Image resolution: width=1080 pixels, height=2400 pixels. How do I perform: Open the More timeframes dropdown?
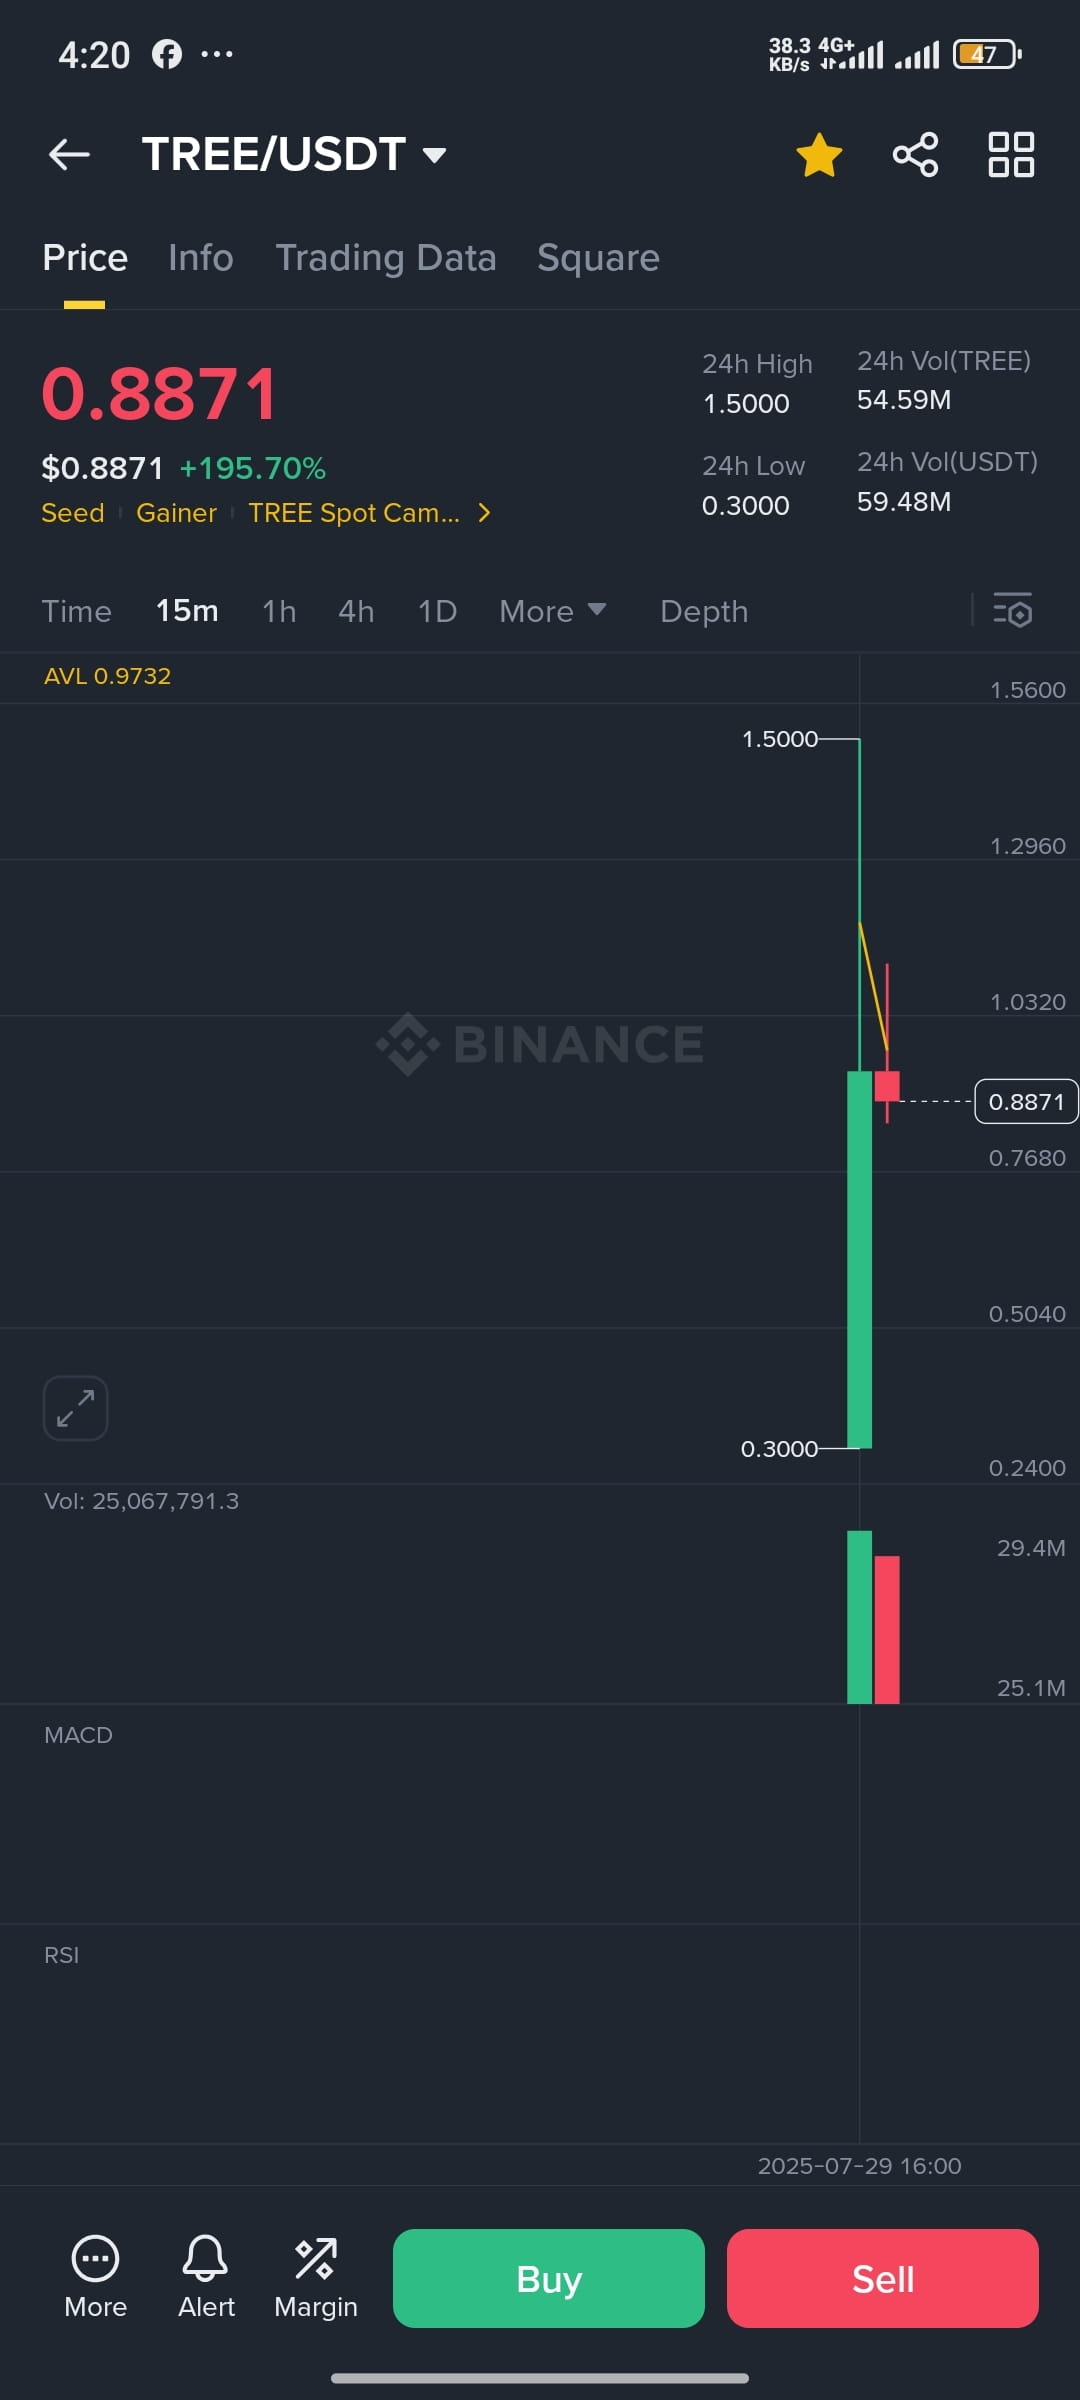point(553,611)
